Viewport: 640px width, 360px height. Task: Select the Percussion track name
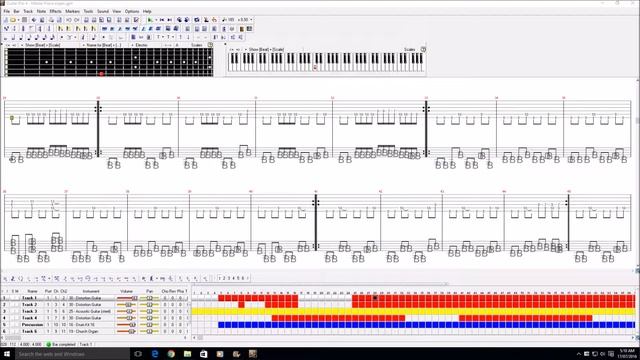tap(32, 324)
